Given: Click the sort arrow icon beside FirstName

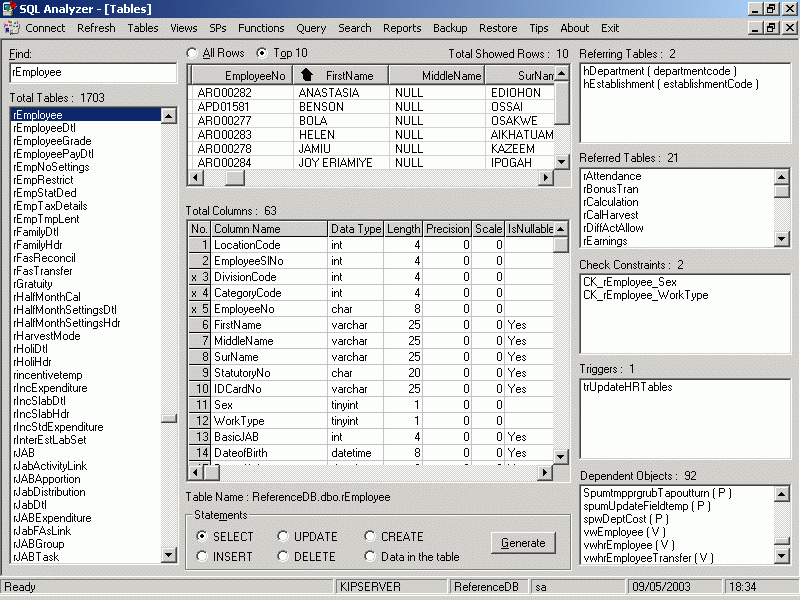Looking at the screenshot, I should click(307, 75).
